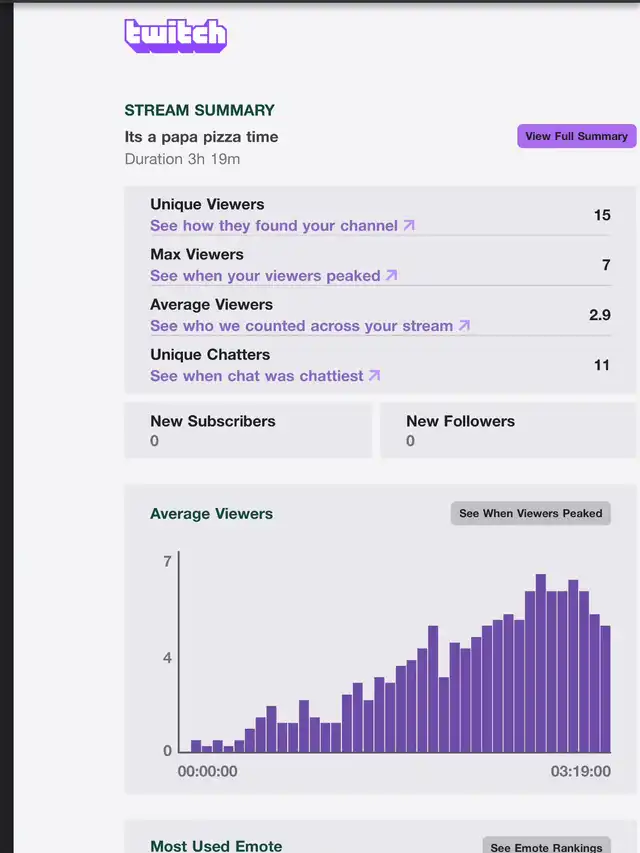Open the See Emote Rankings button
Screen dimensions: 640x853
coord(546,847)
